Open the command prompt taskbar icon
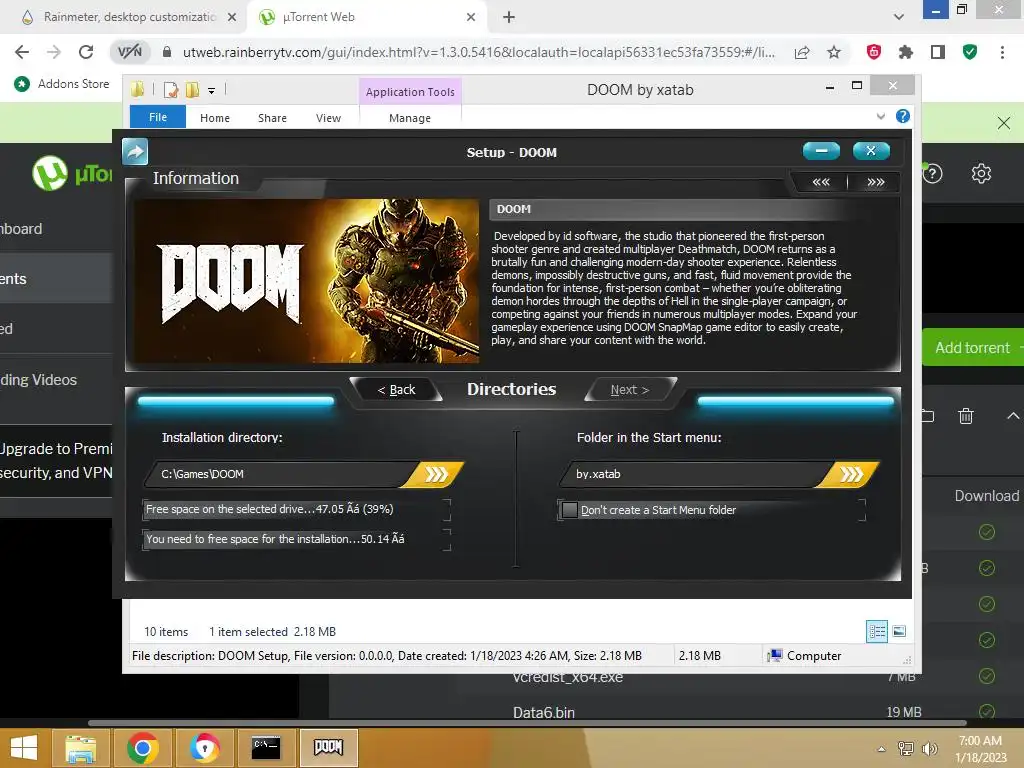This screenshot has height=768, width=1024. pyautogui.click(x=266, y=748)
